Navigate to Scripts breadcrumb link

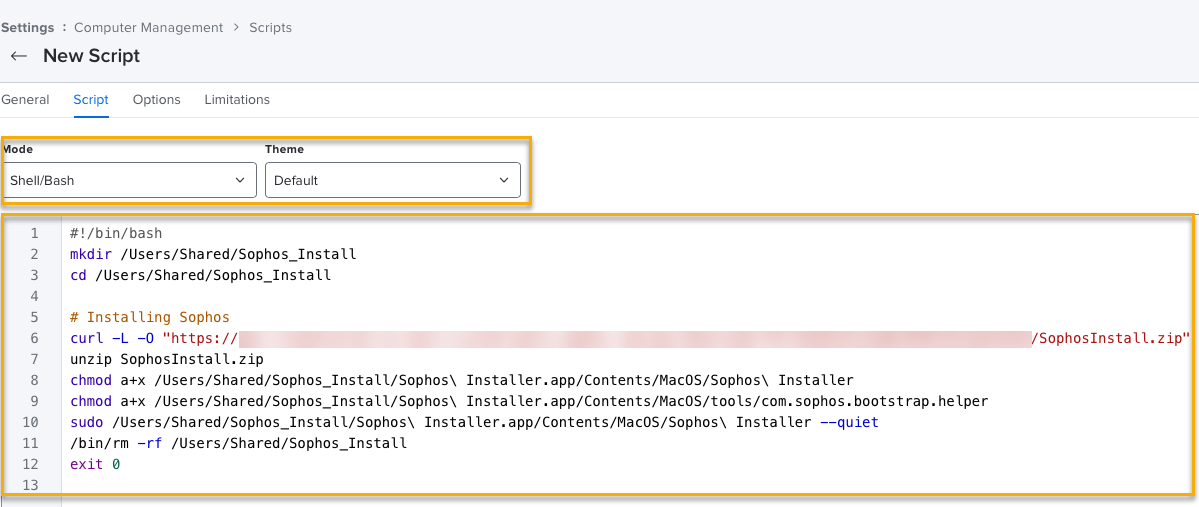click(270, 28)
